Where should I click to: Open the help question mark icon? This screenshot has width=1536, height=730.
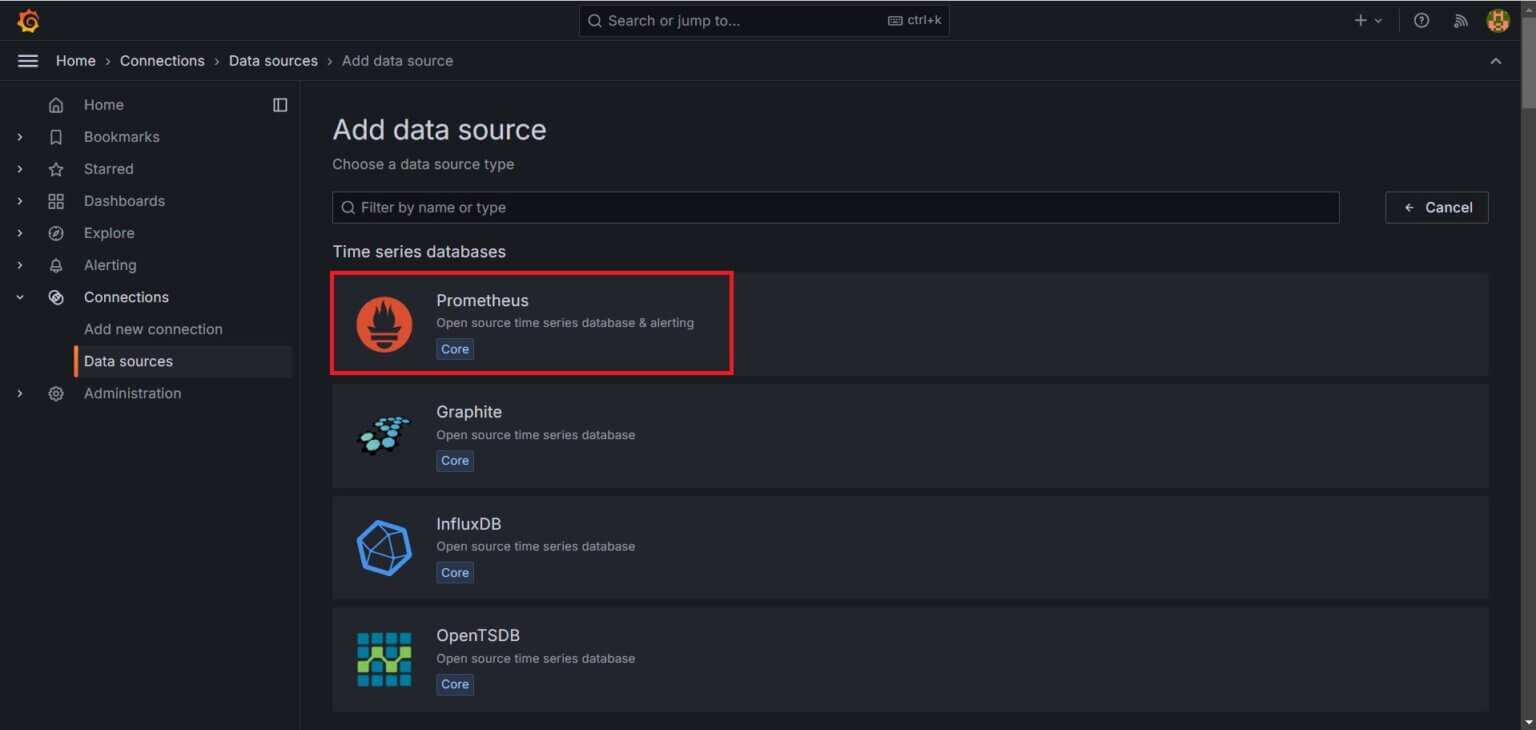coord(1421,20)
